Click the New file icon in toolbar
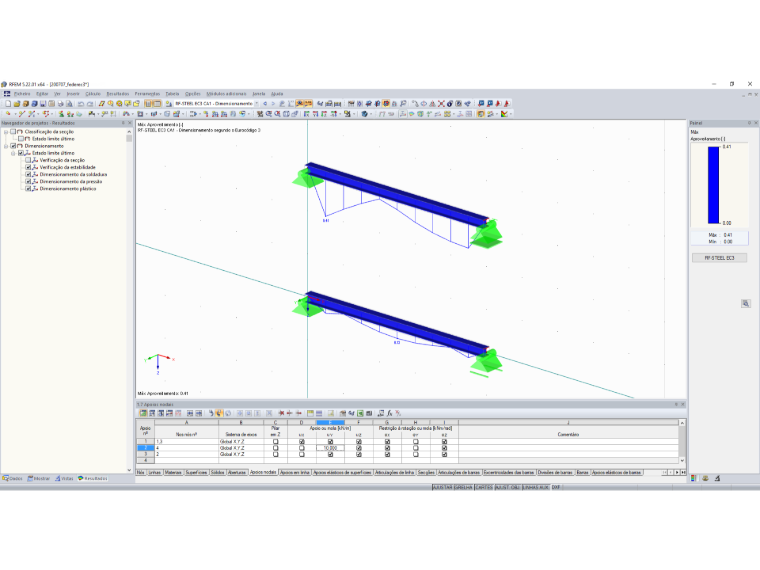 pyautogui.click(x=8, y=104)
